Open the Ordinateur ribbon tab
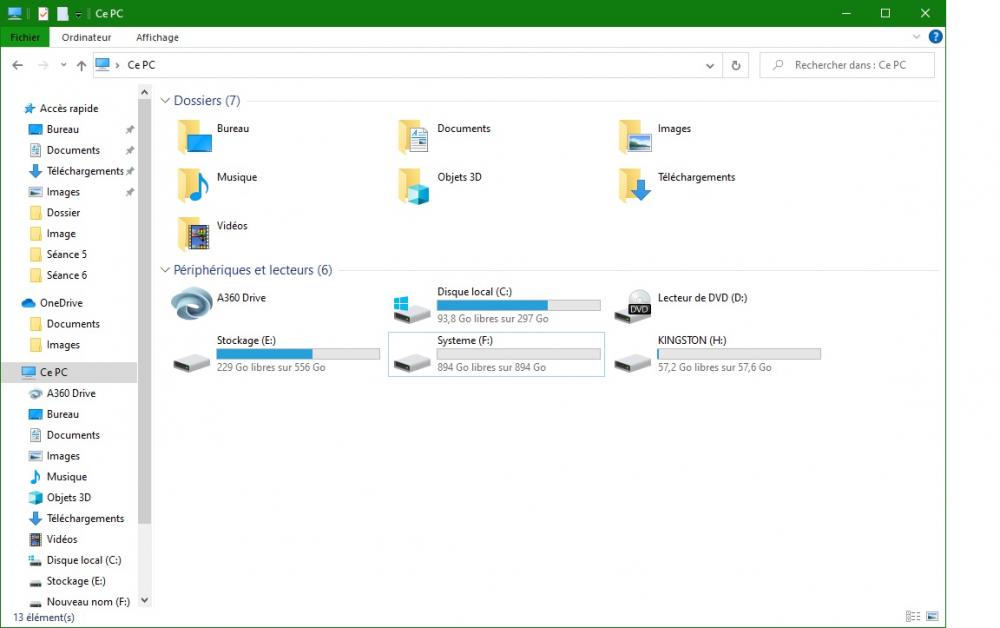Viewport: 1000px width, 628px height. point(86,38)
